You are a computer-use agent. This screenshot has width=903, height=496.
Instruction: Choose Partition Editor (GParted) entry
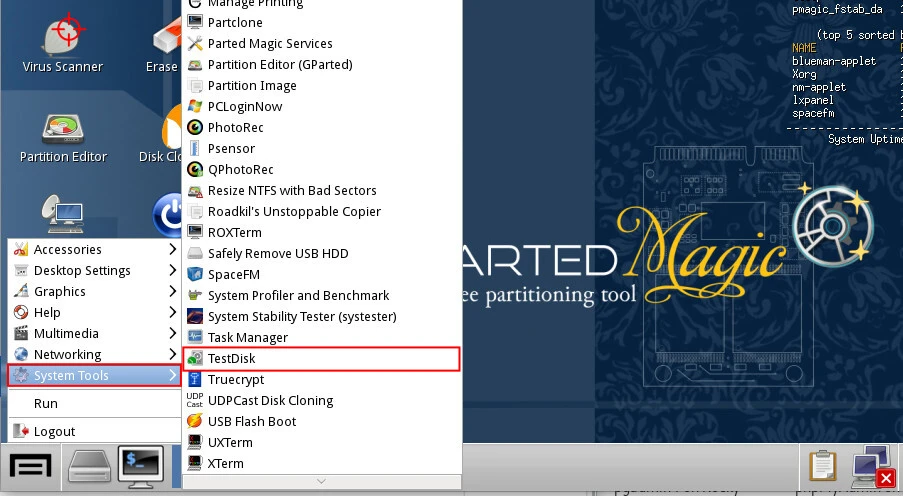coord(279,65)
